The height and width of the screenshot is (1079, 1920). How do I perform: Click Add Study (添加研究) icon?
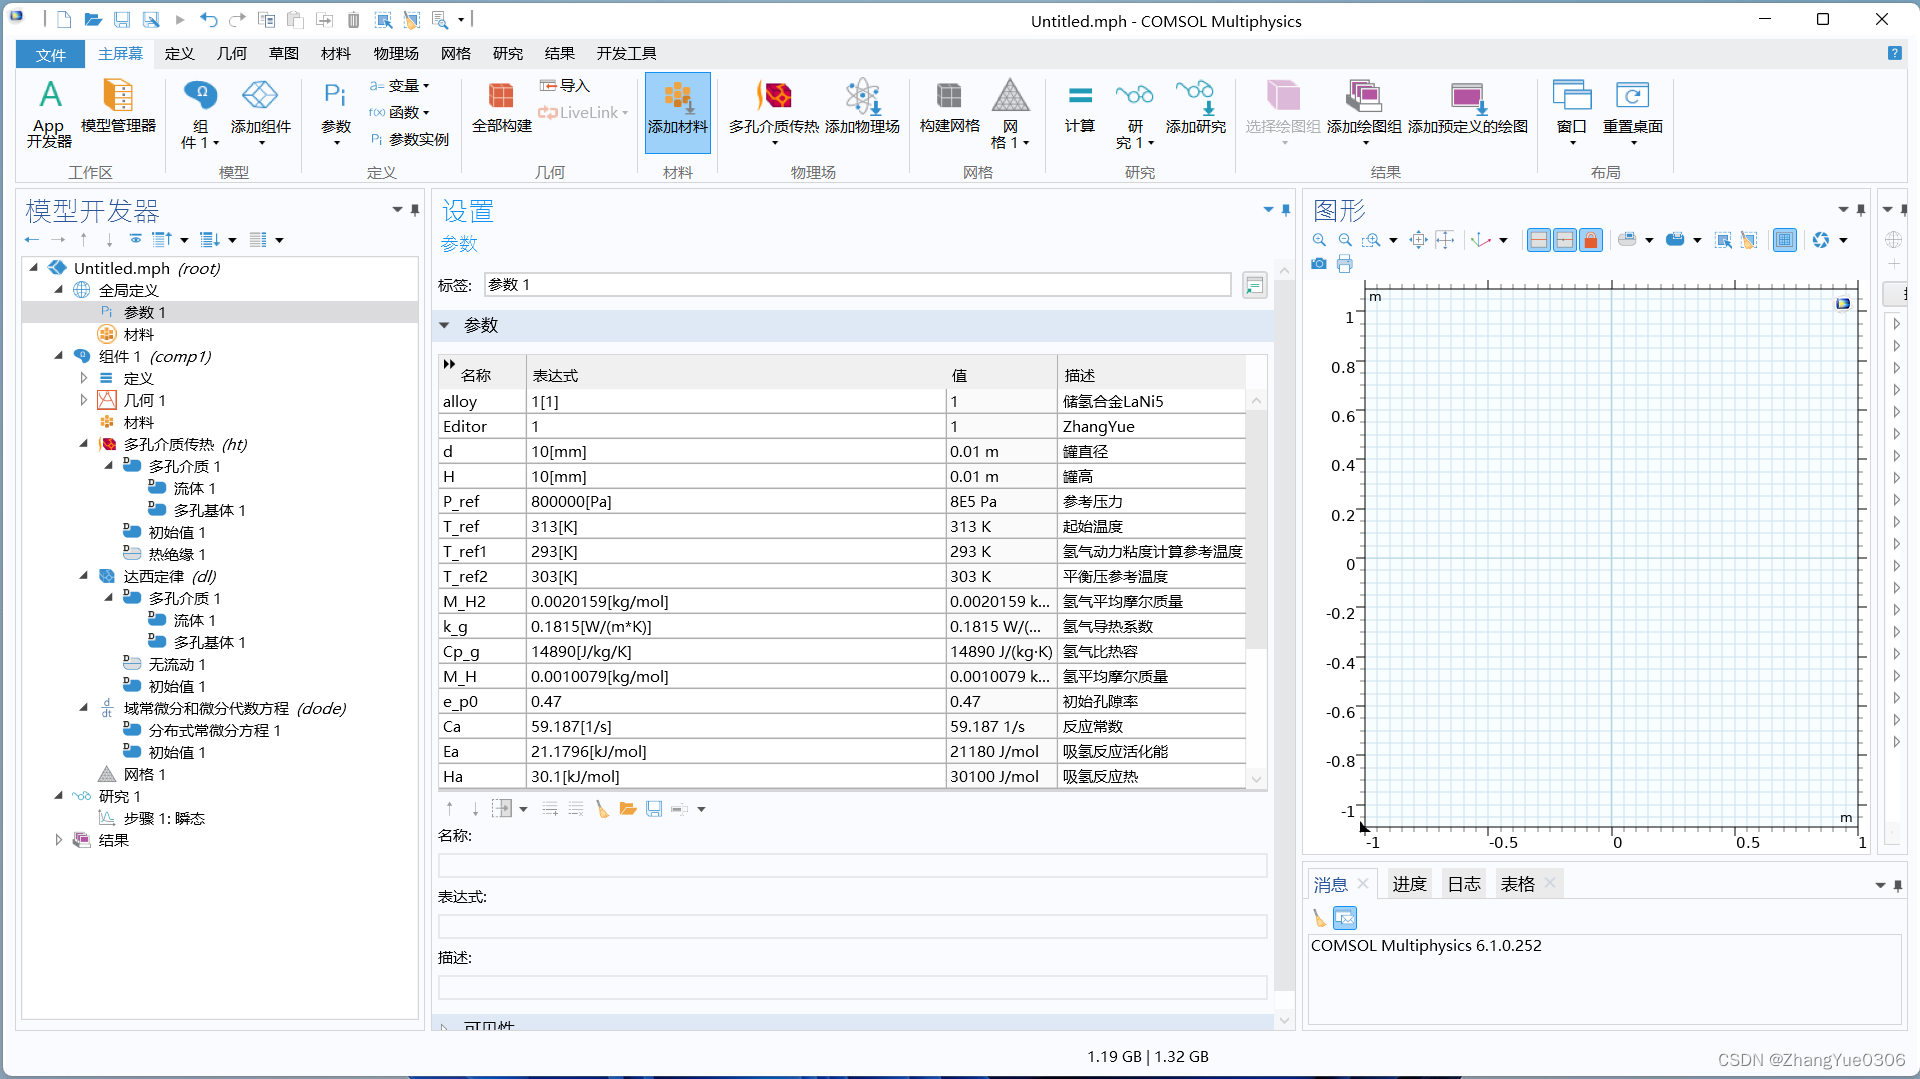coord(1195,107)
